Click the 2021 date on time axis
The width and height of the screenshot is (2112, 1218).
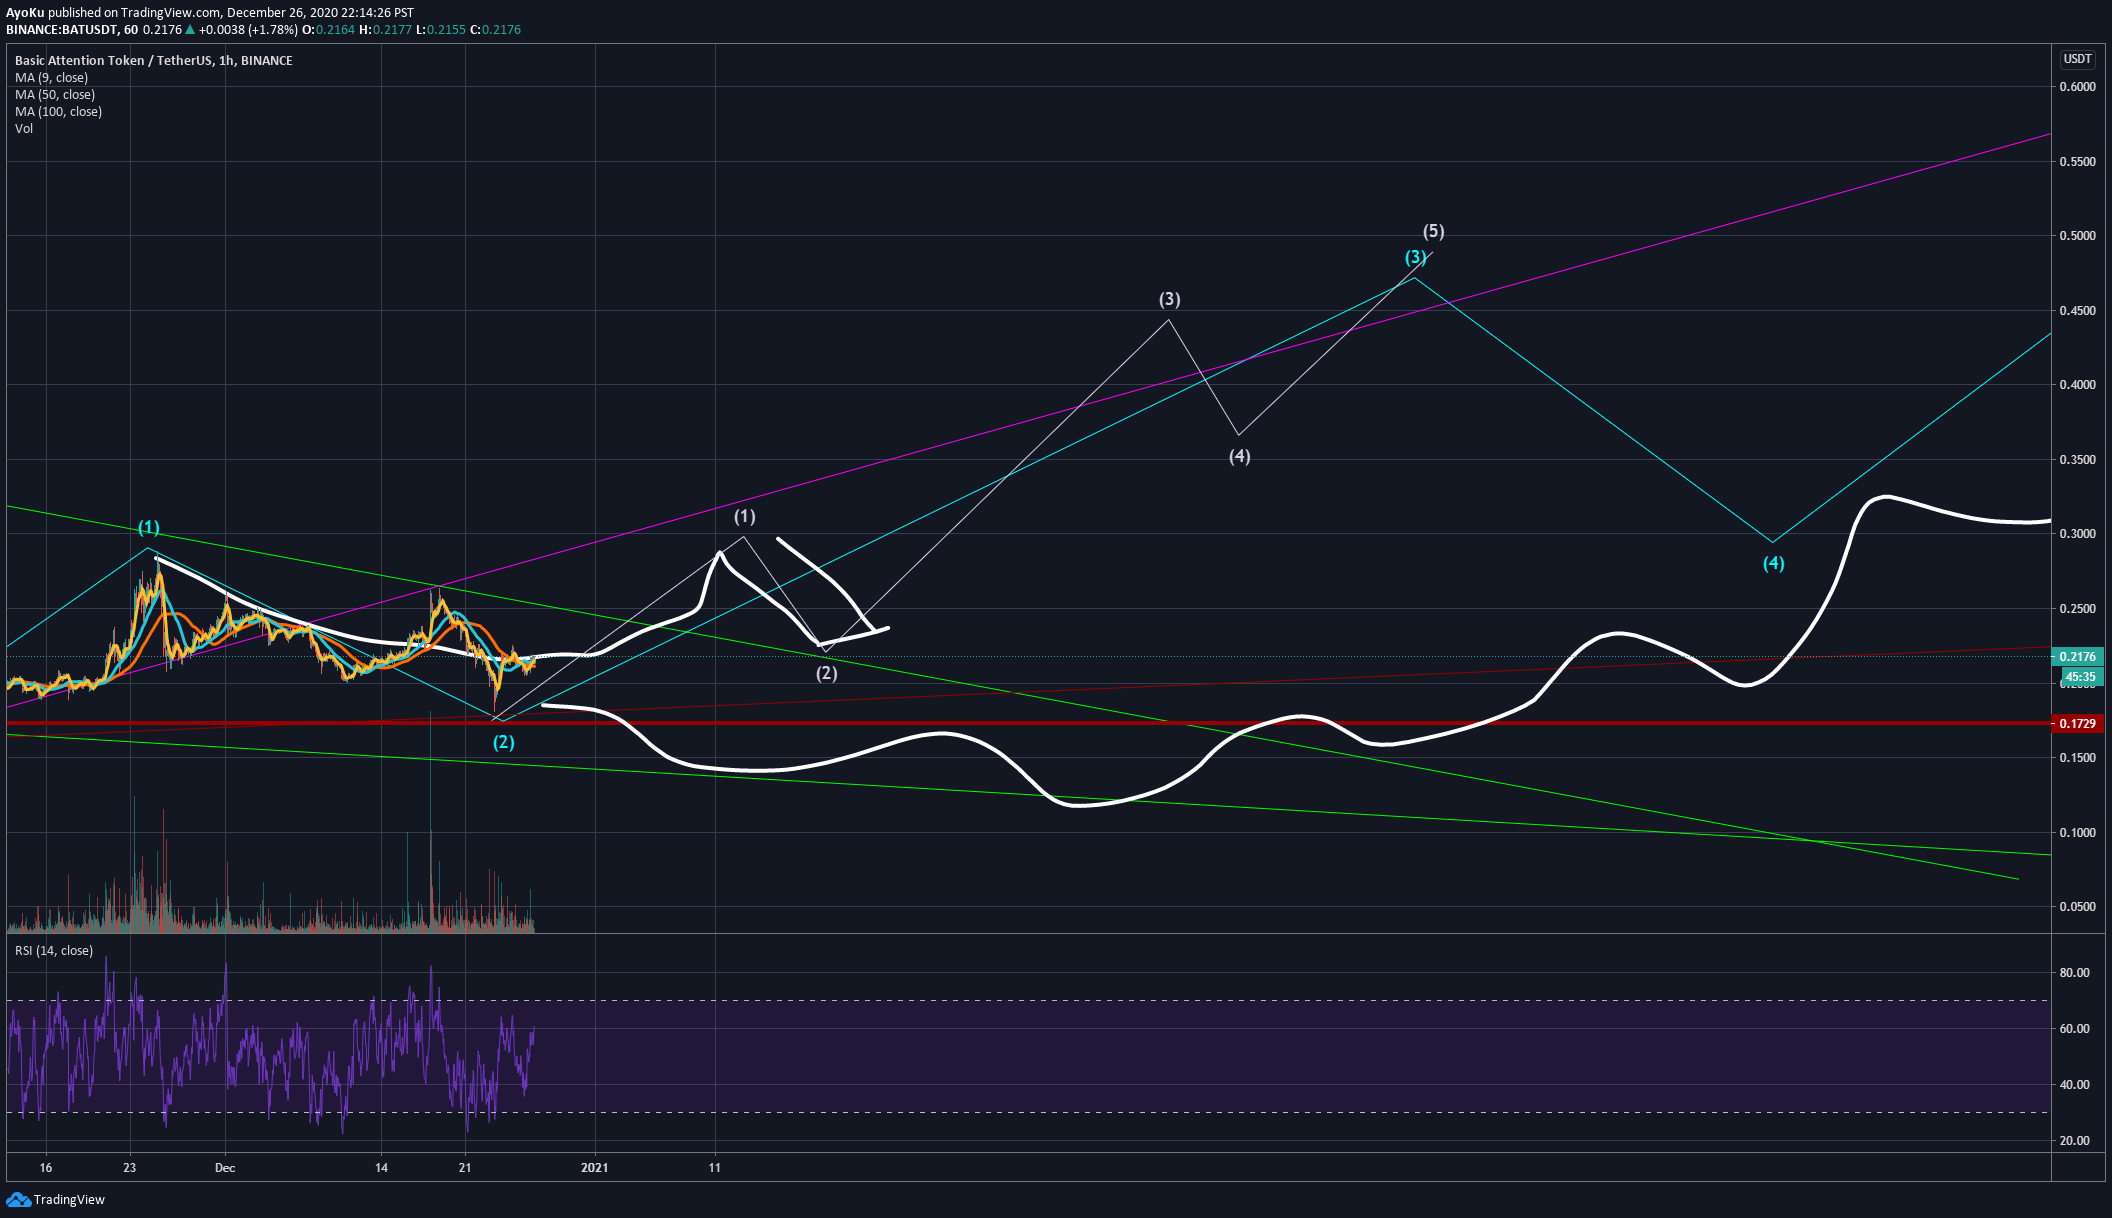click(595, 1168)
